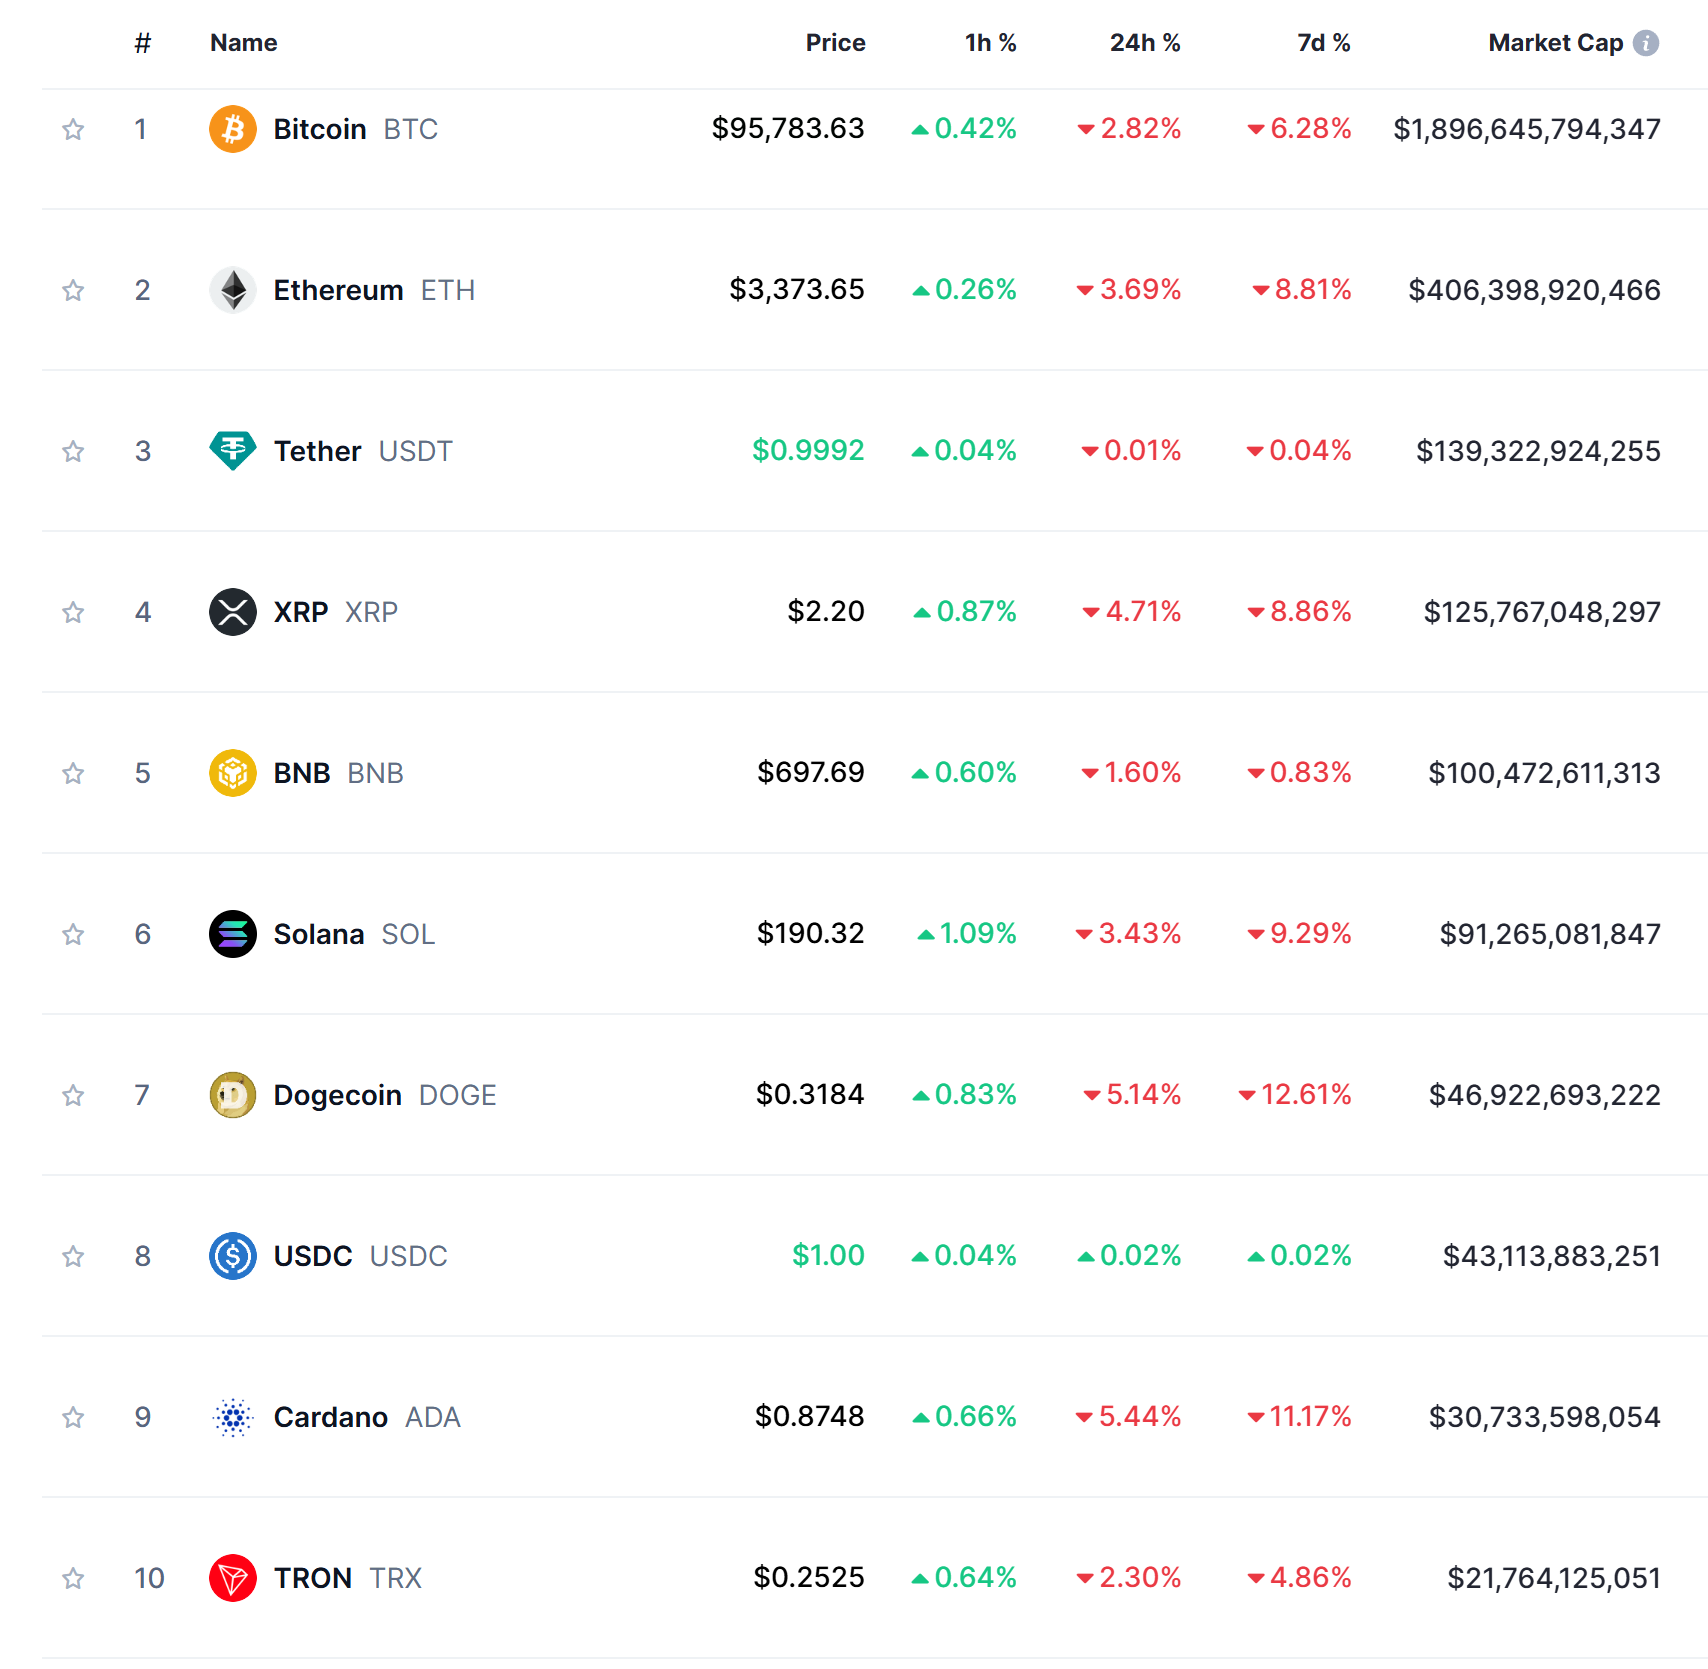
Task: Sort the table by Price column
Action: (835, 43)
